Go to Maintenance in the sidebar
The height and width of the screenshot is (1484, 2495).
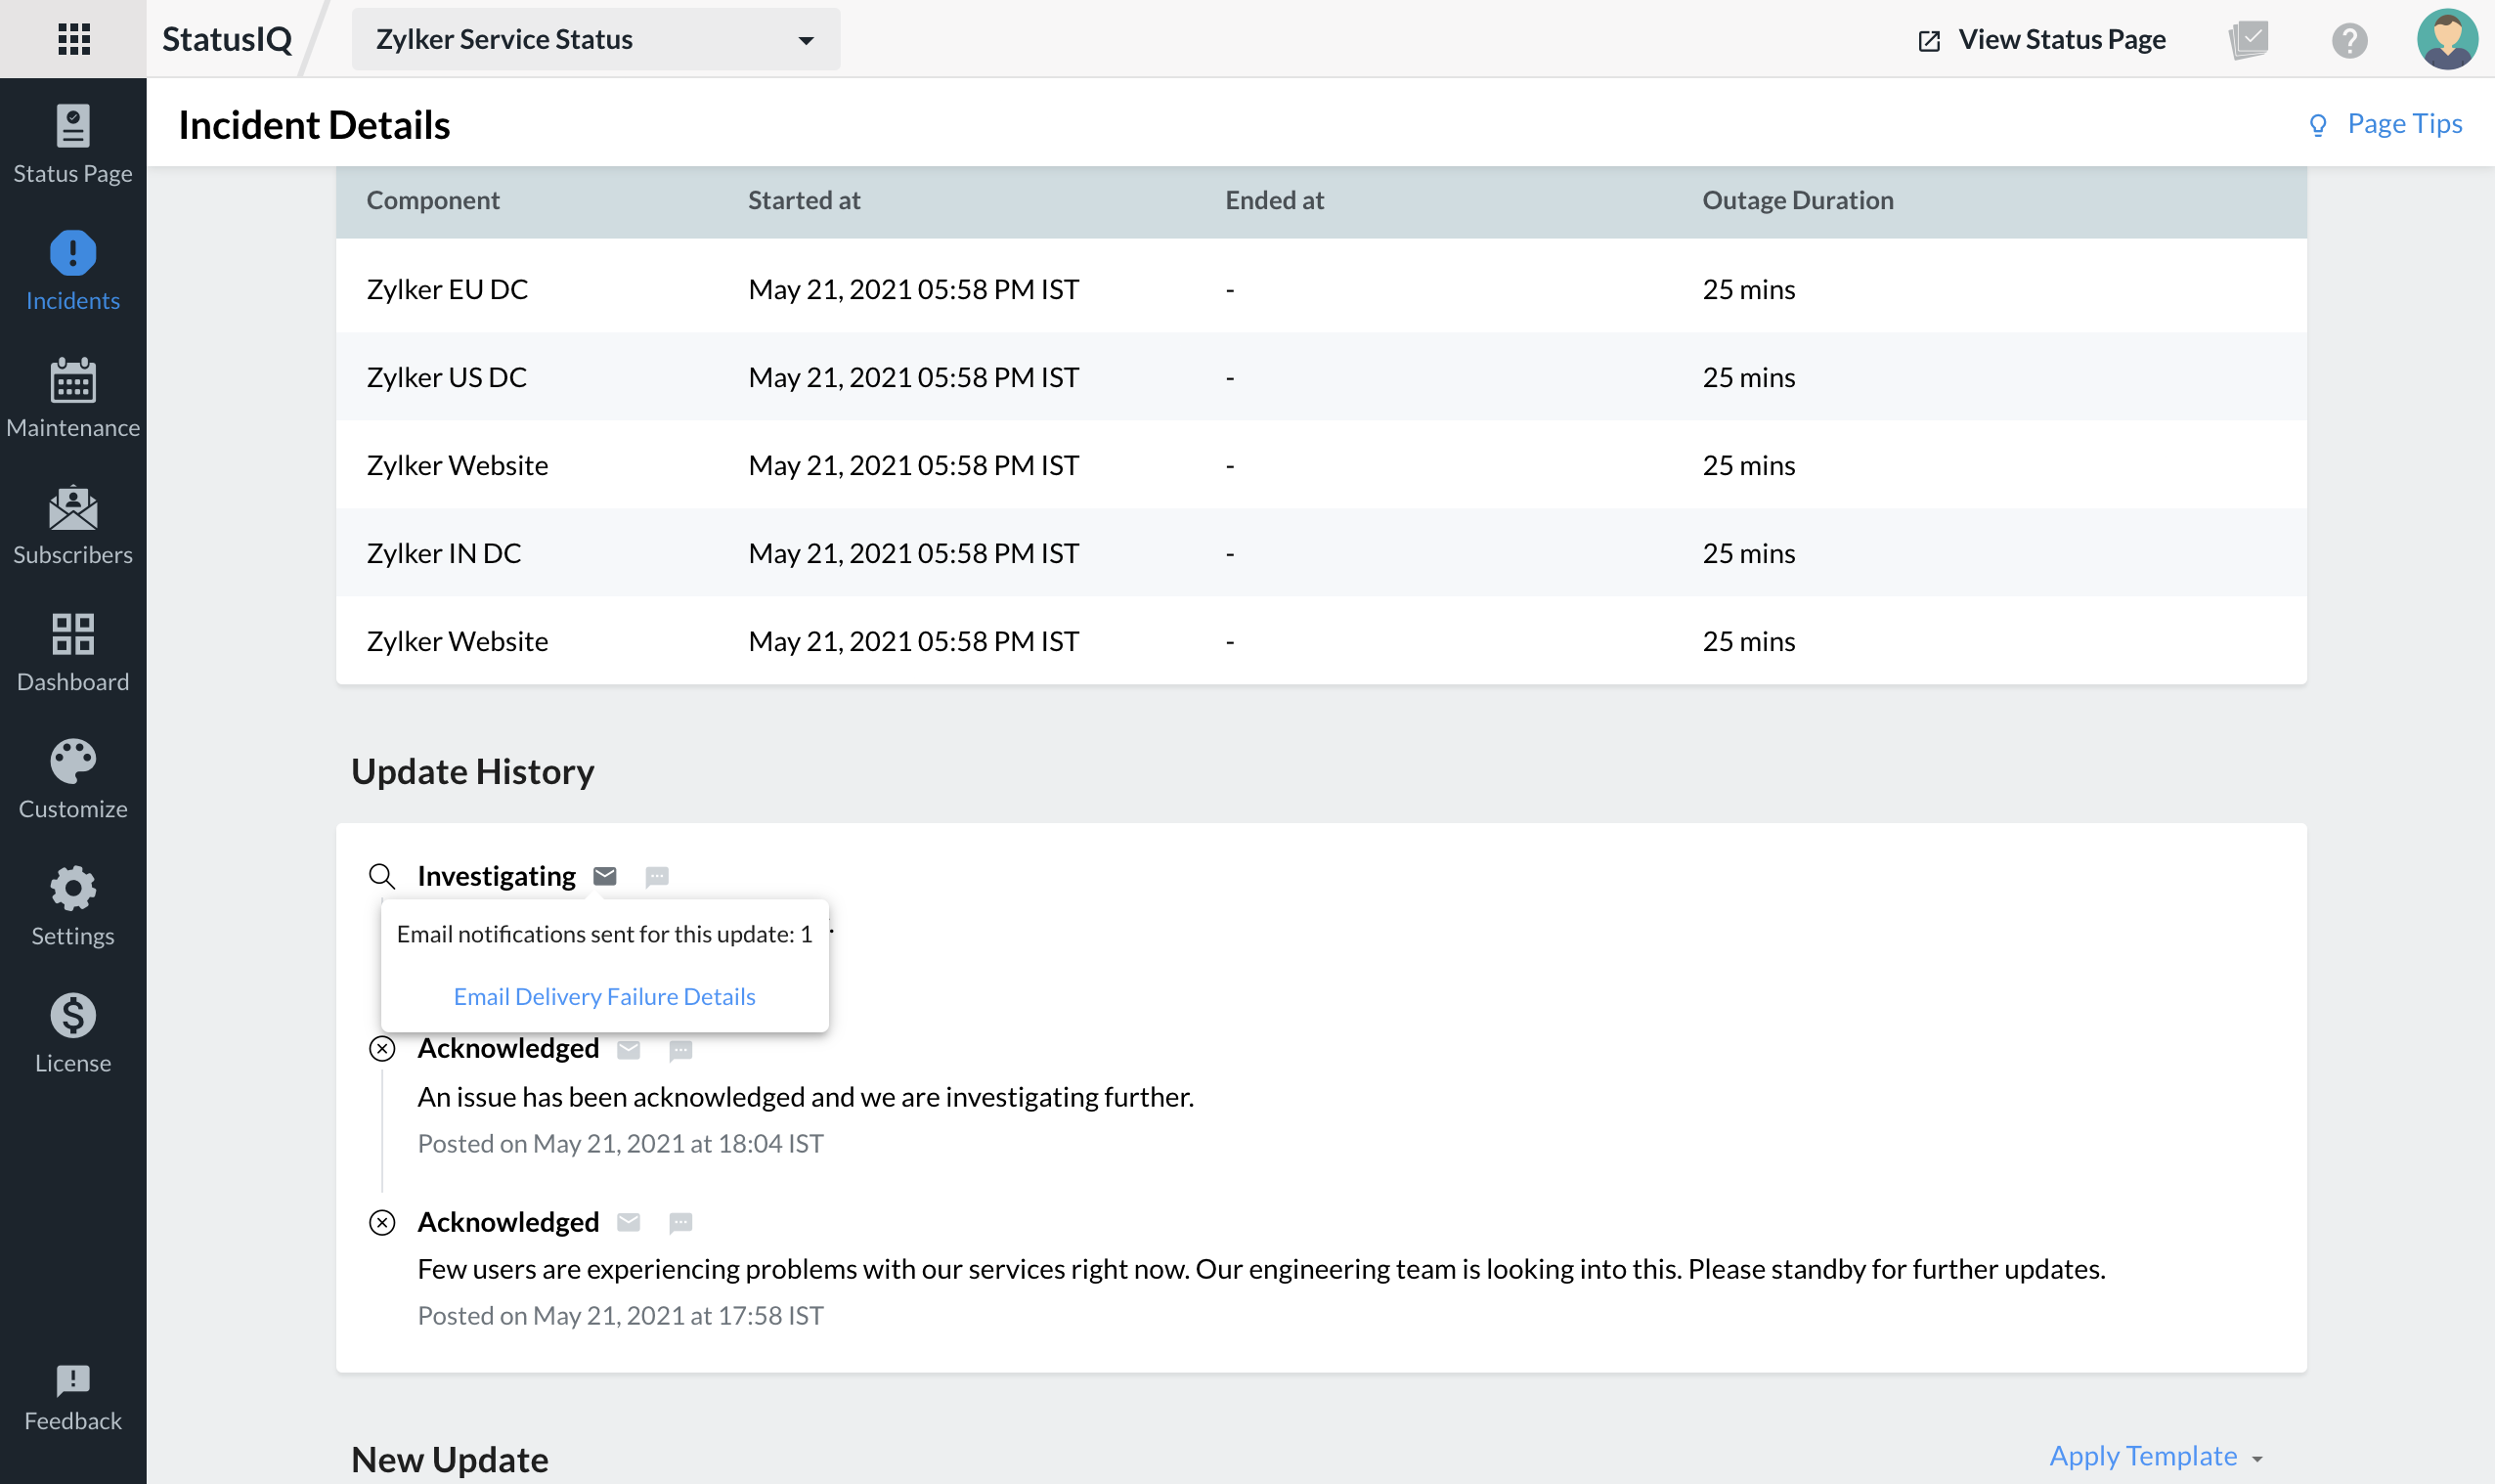coord(73,398)
